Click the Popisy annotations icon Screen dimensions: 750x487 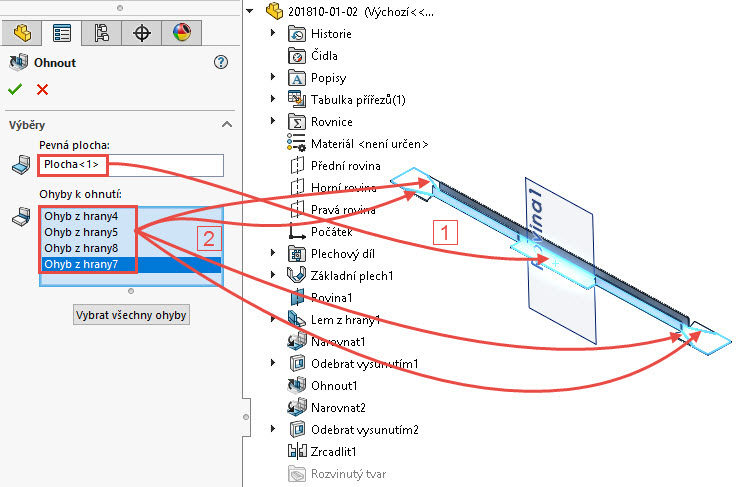pos(297,77)
